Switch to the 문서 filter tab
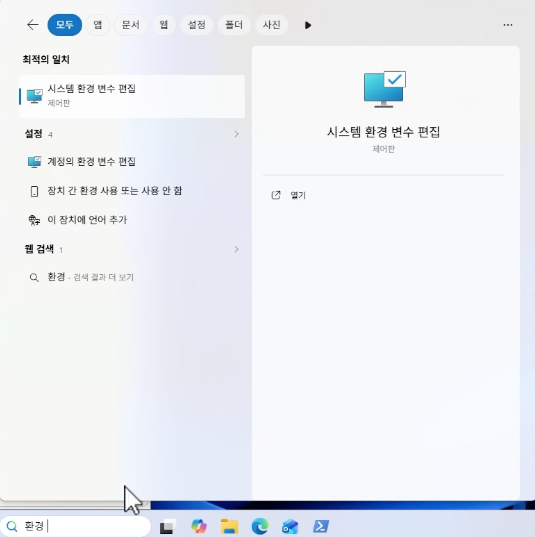Screen dimensions: 535x537 coord(130,25)
